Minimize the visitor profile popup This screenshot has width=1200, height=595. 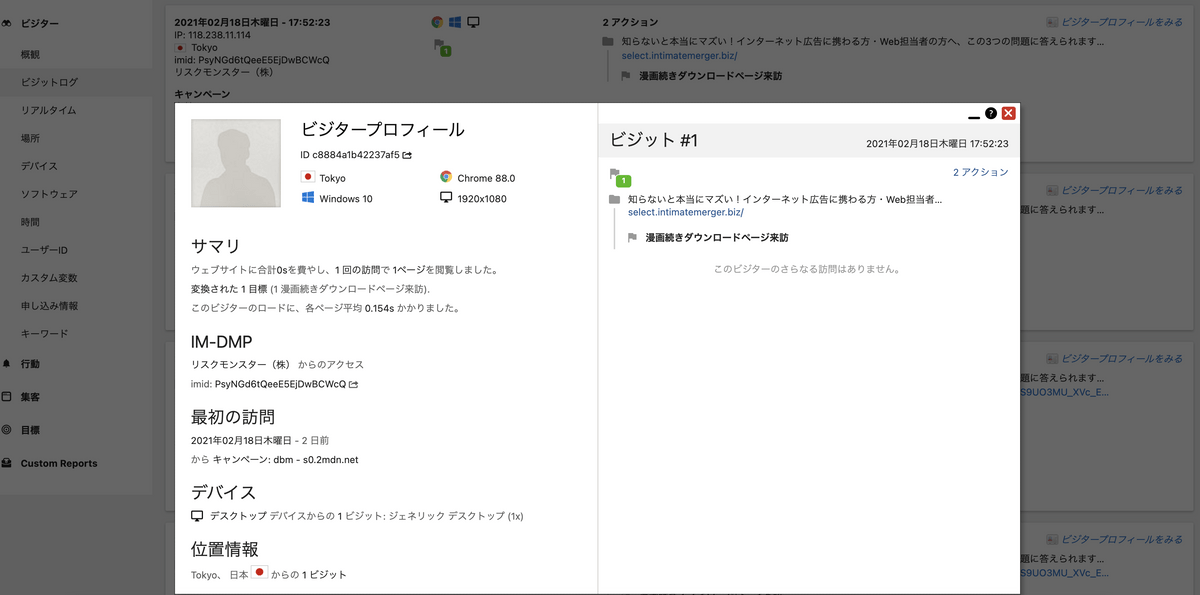tap(974, 116)
